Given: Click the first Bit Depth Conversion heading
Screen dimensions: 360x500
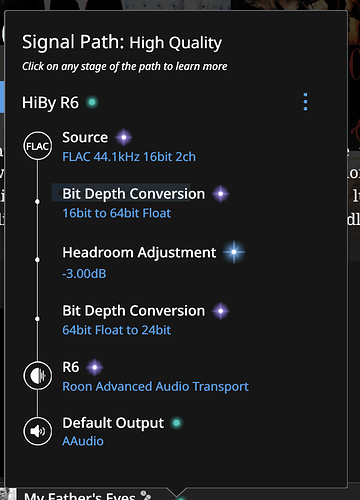Looking at the screenshot, I should point(134,194).
